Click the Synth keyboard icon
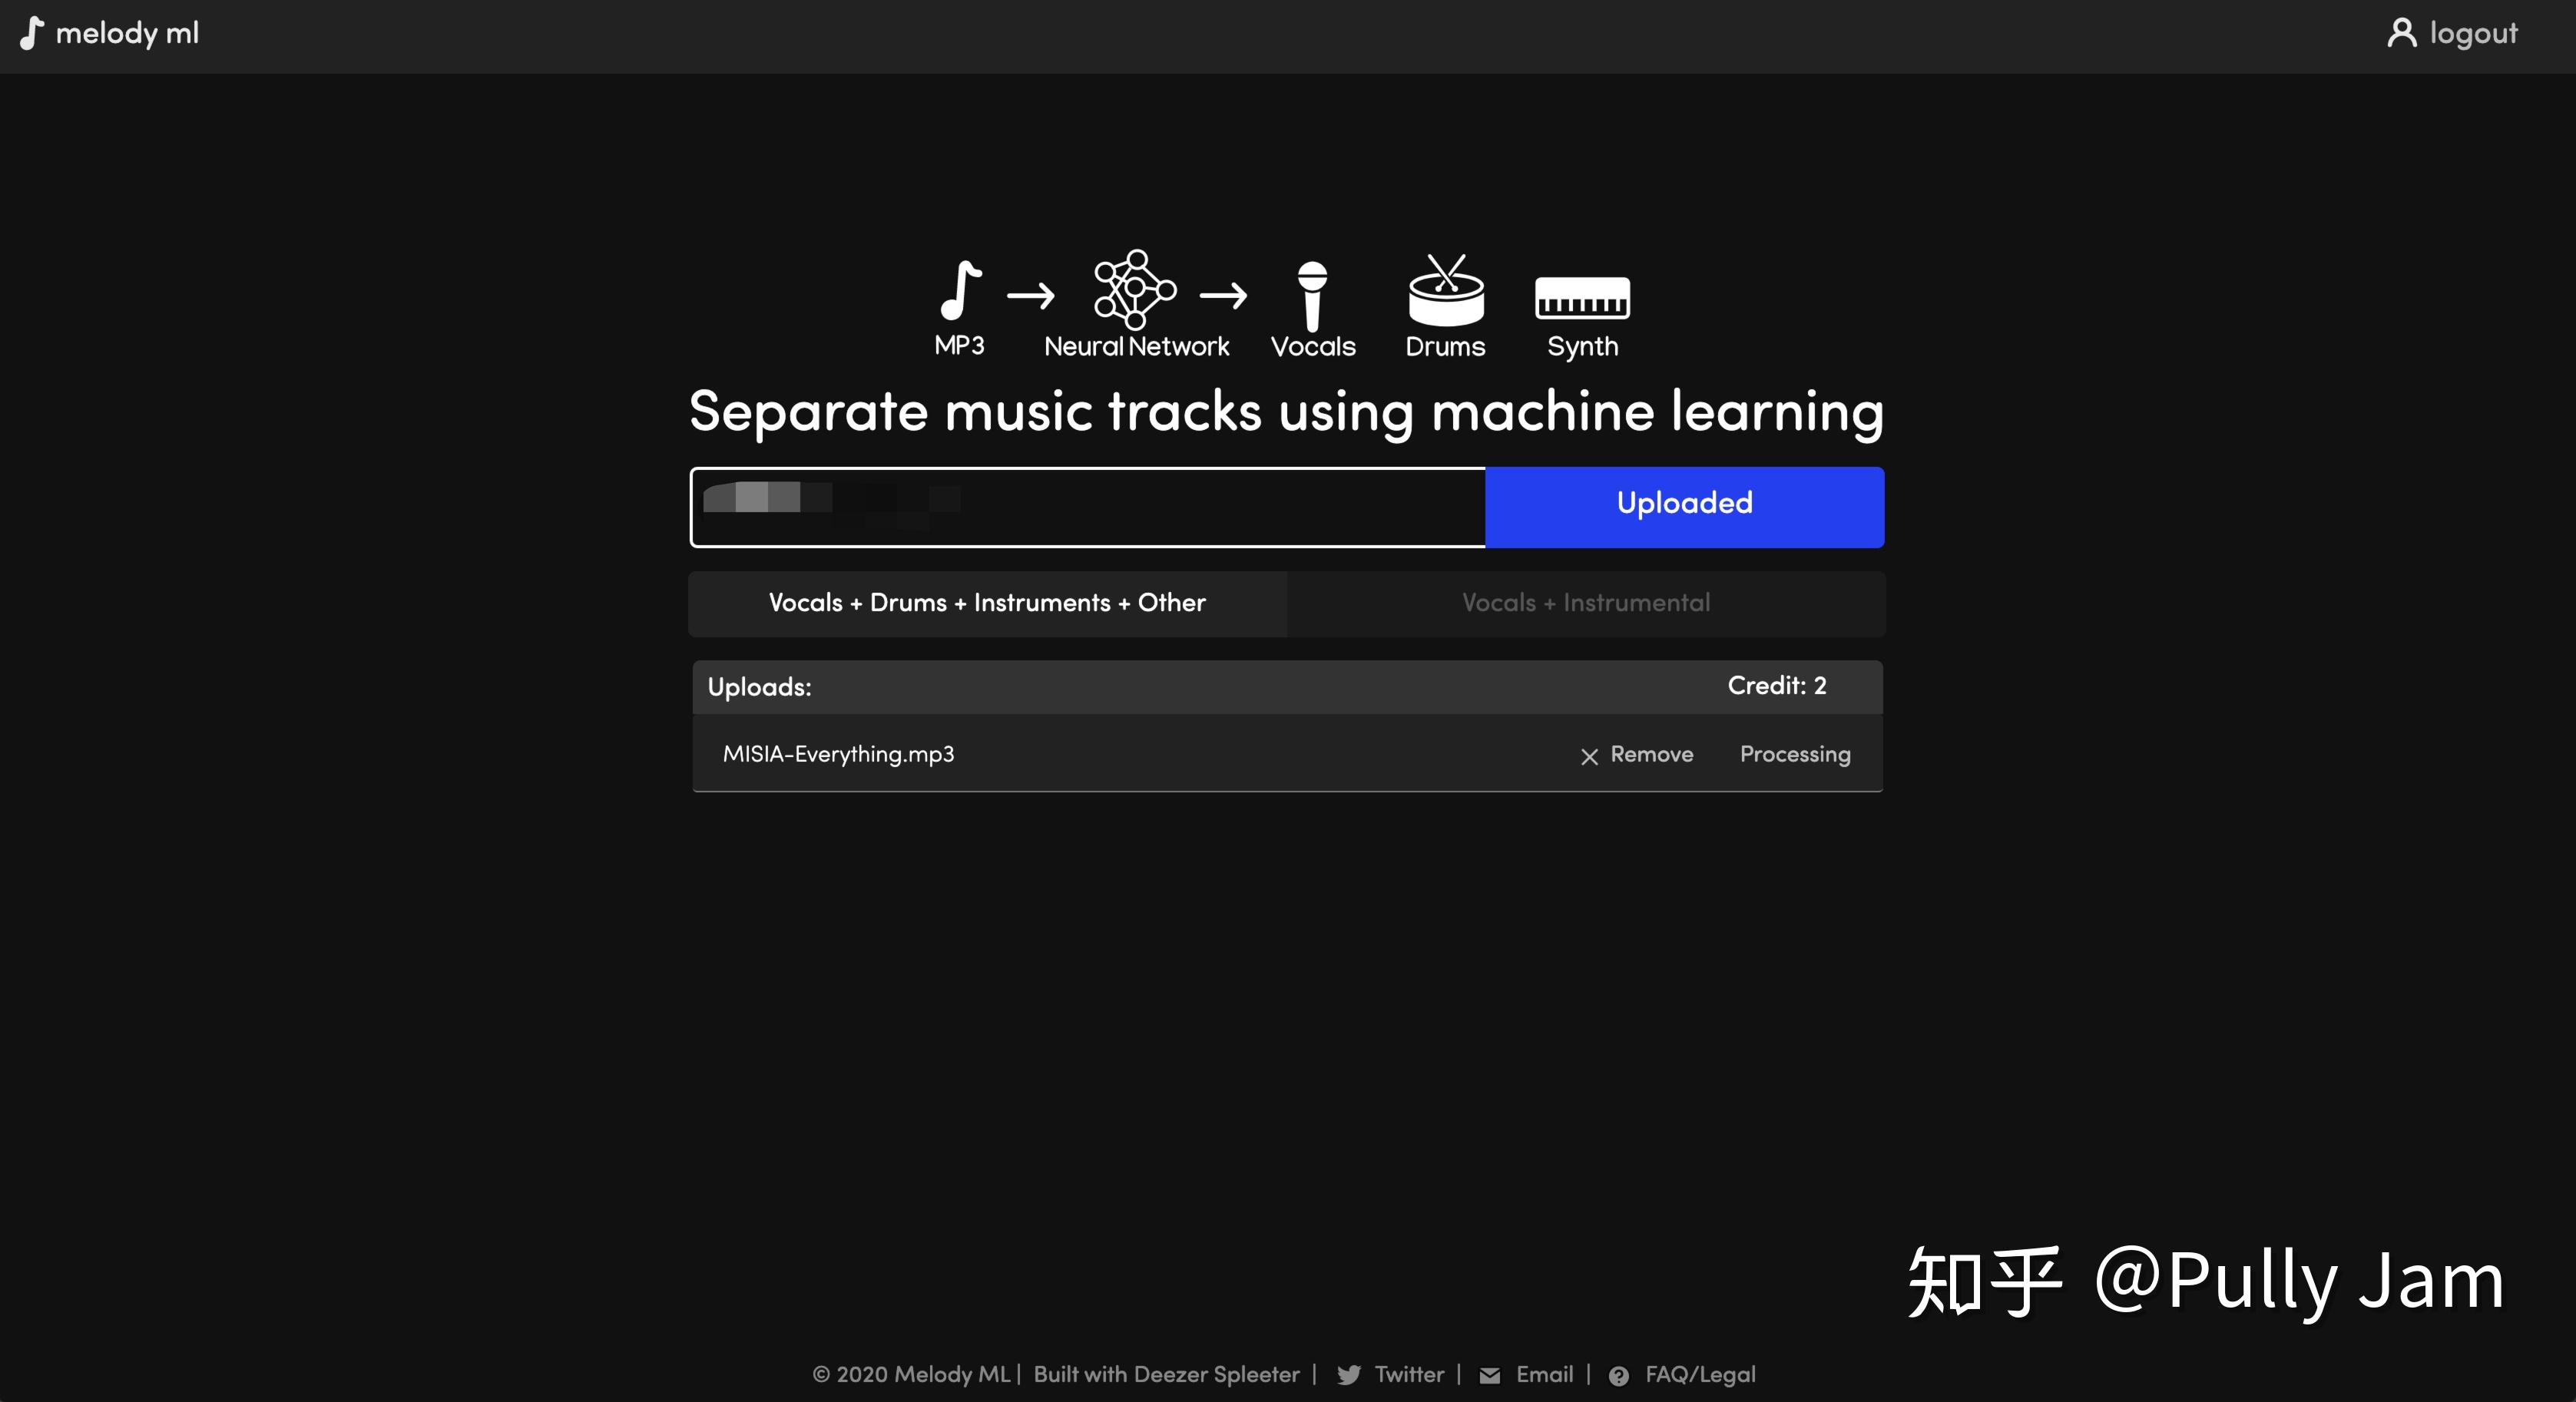The image size is (2576, 1402). (x=1580, y=297)
